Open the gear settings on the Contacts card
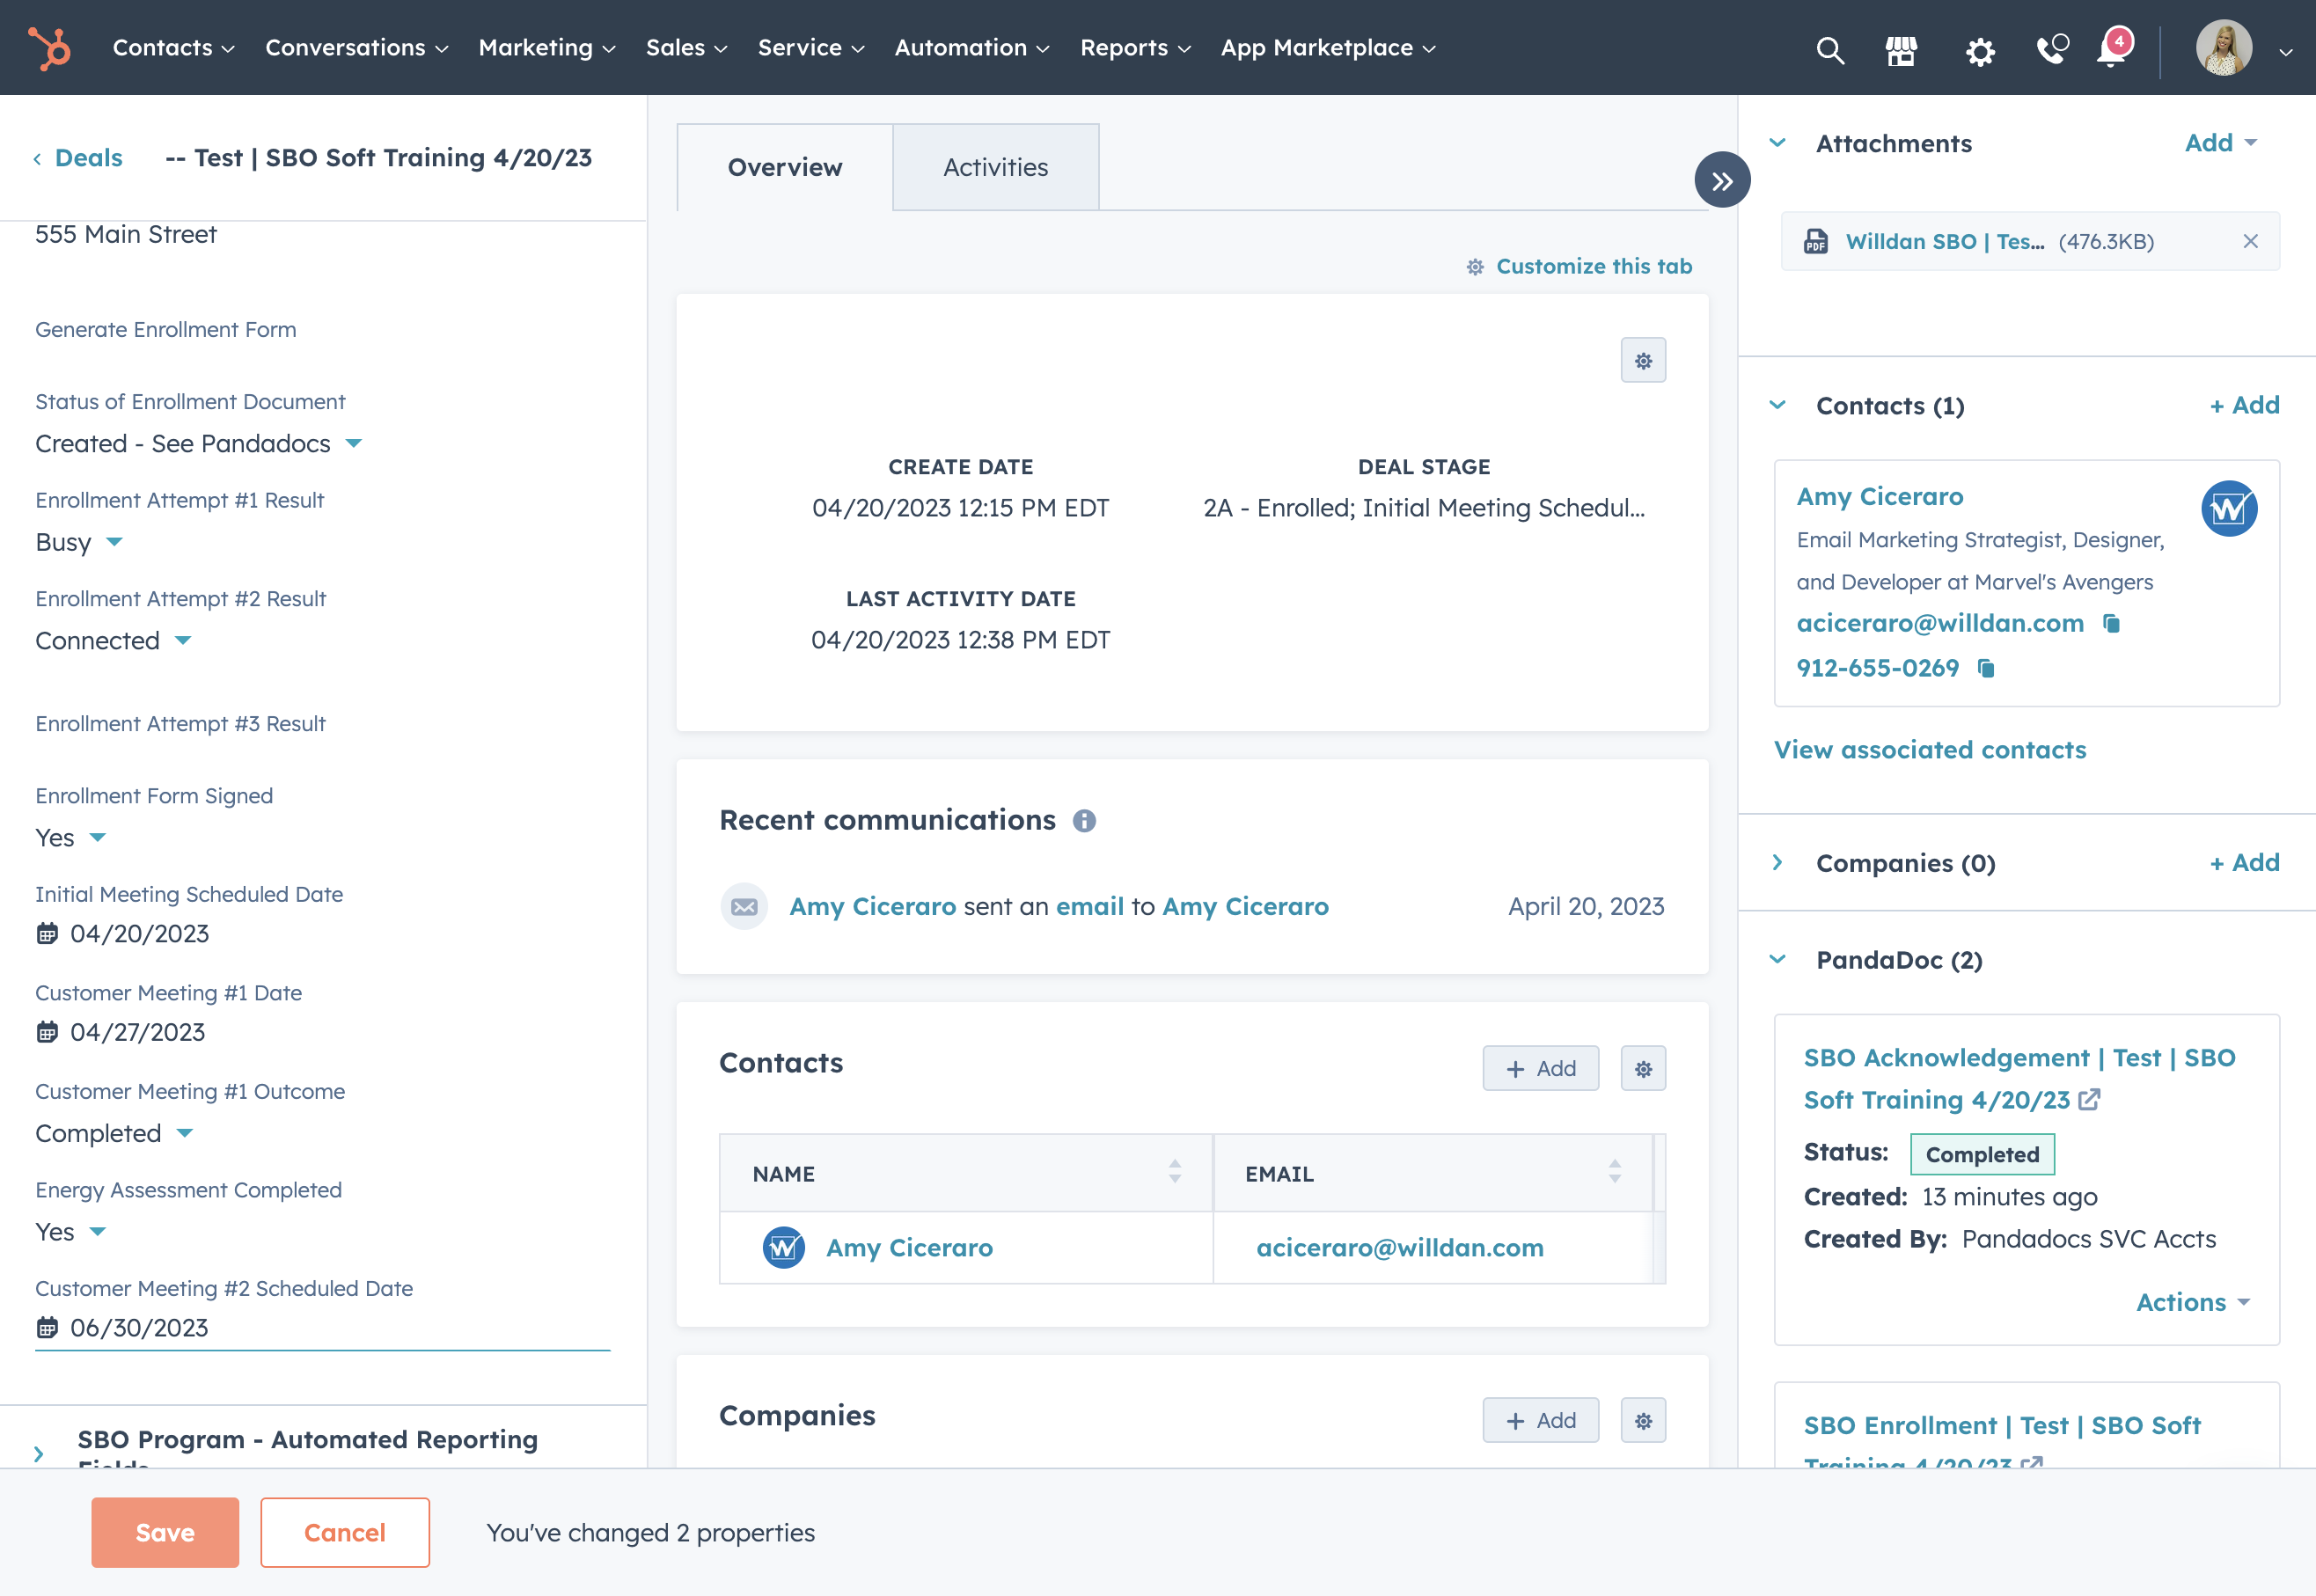2316x1596 pixels. [x=1643, y=1069]
